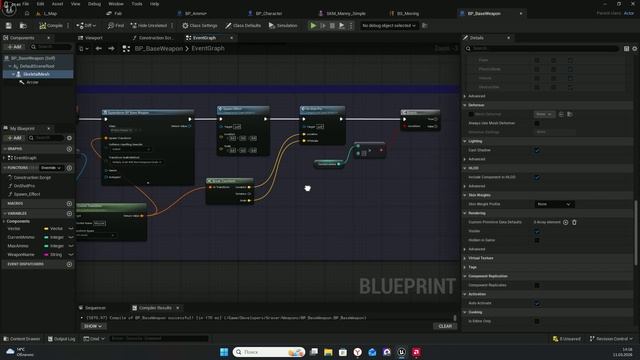Open the OnShotPro function
This screenshot has height=360, width=640.
(24, 186)
